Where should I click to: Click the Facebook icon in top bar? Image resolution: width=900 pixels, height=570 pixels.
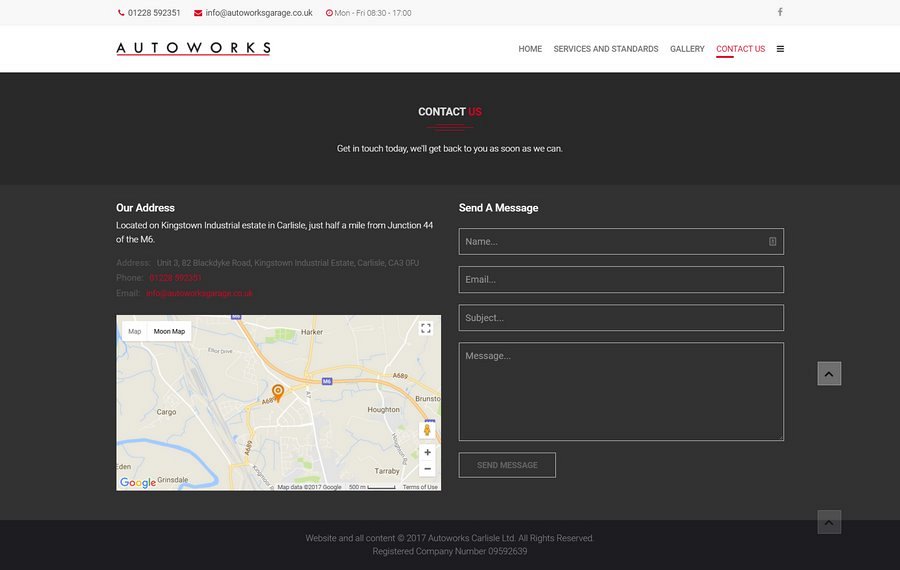coord(780,12)
